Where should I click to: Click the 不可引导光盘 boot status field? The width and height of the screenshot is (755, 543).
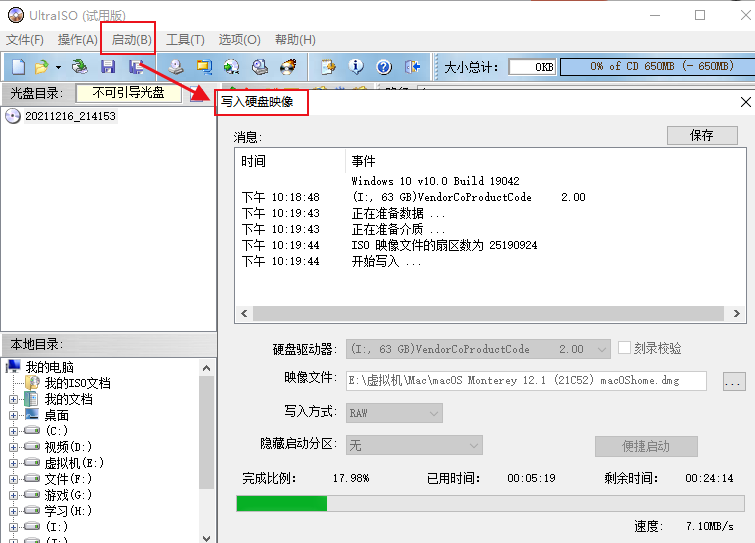pyautogui.click(x=129, y=92)
